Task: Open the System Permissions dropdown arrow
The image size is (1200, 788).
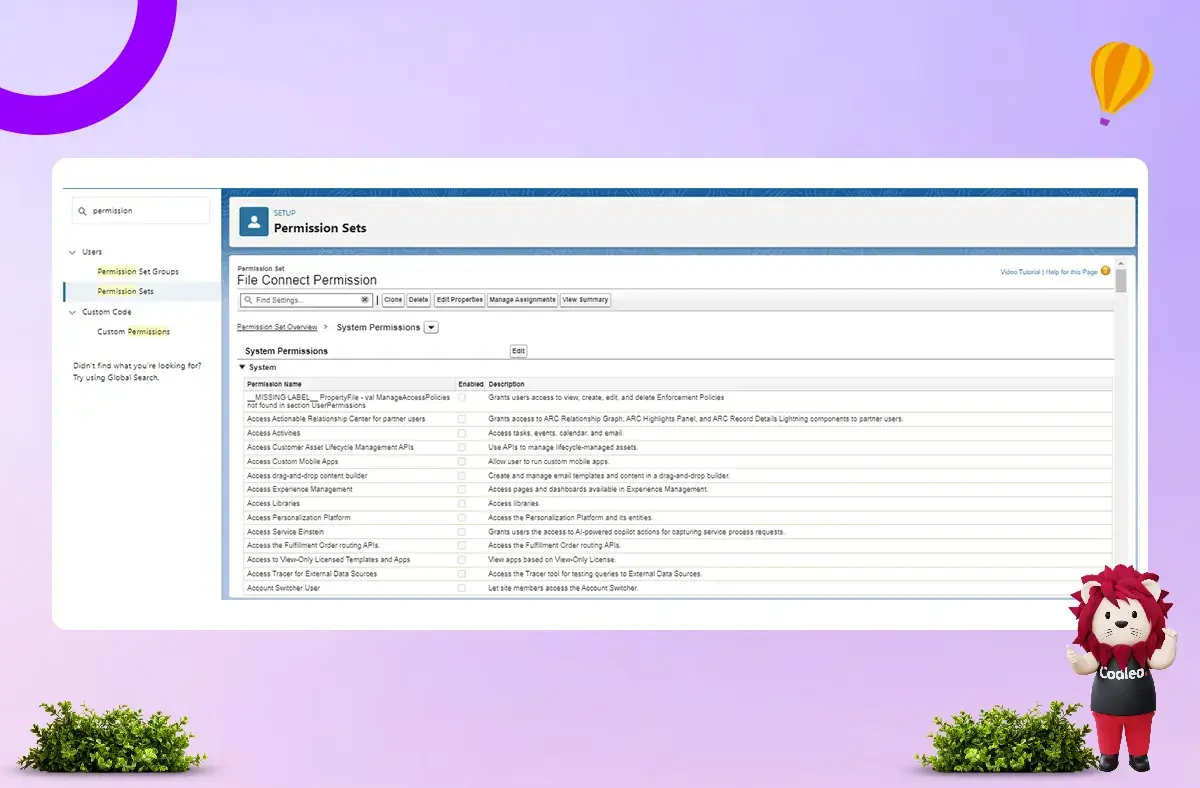Action: click(x=431, y=327)
